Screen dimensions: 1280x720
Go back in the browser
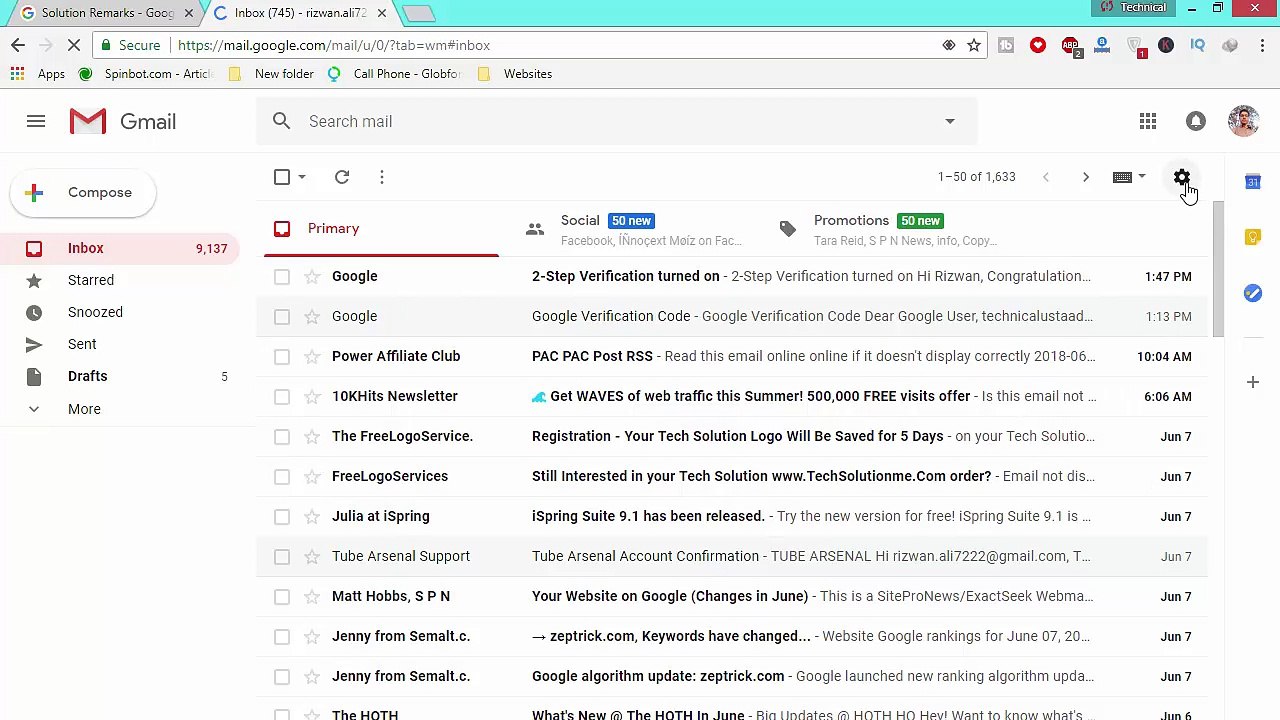click(x=18, y=45)
